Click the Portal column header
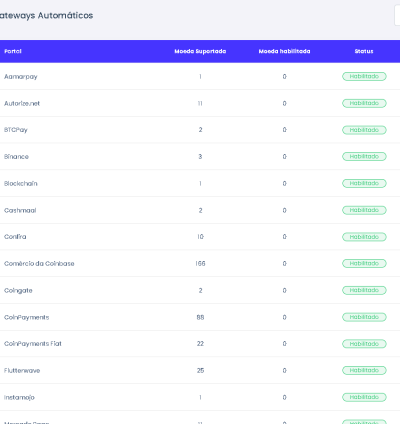 tap(13, 51)
